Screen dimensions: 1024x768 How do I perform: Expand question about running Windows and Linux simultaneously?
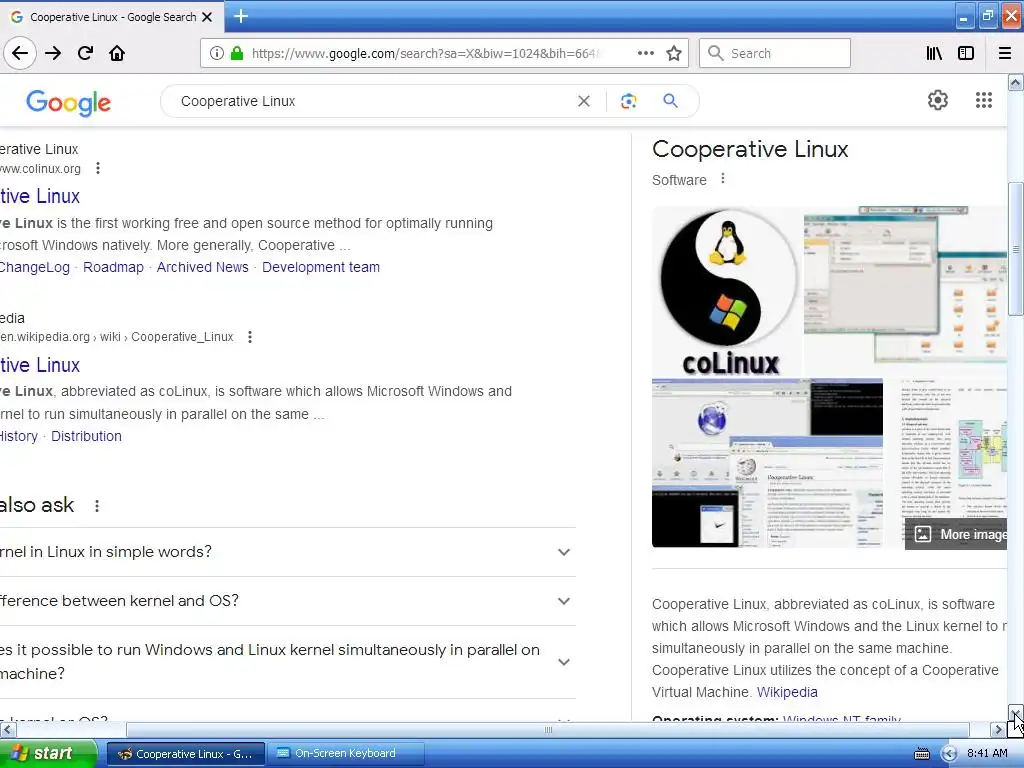pos(287,662)
